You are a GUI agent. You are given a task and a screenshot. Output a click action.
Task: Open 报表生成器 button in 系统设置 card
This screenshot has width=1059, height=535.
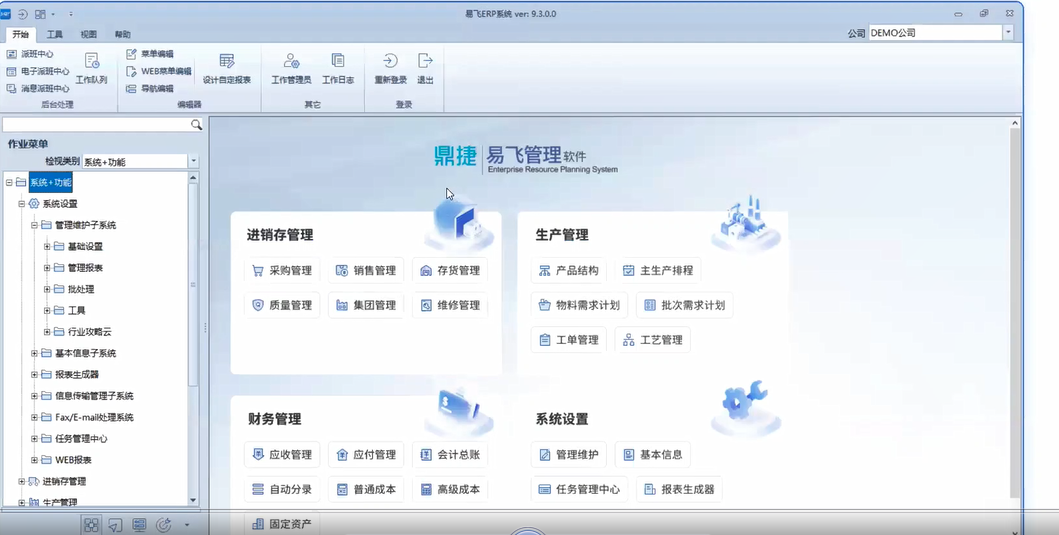(679, 490)
